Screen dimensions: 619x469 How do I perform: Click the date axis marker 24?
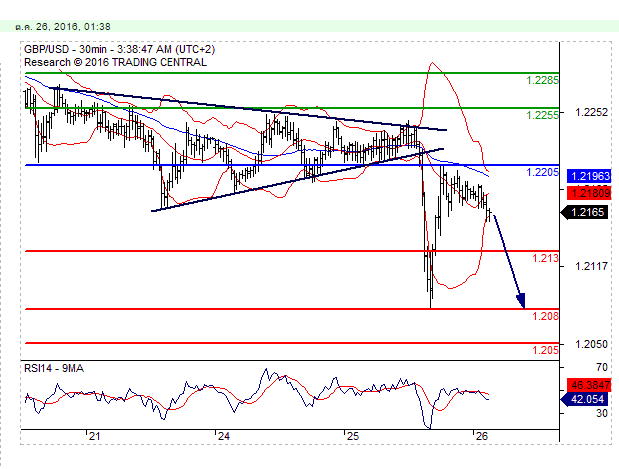pos(223,436)
